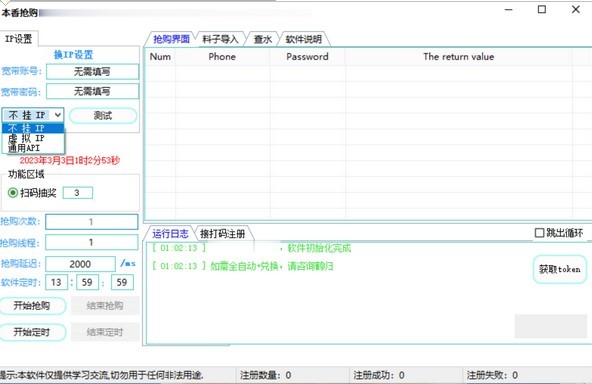Toggle the 扫码抽奖 radio button
This screenshot has height=384, width=592.
click(x=13, y=193)
